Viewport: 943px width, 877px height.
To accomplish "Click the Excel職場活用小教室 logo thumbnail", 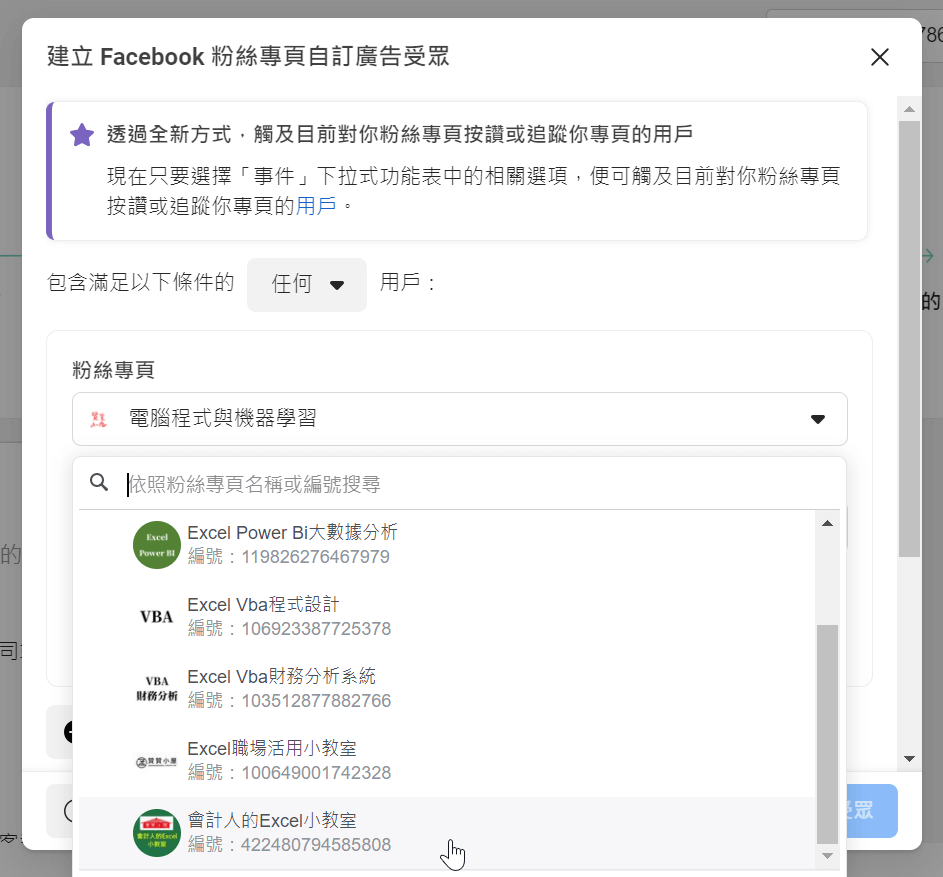I will 157,762.
